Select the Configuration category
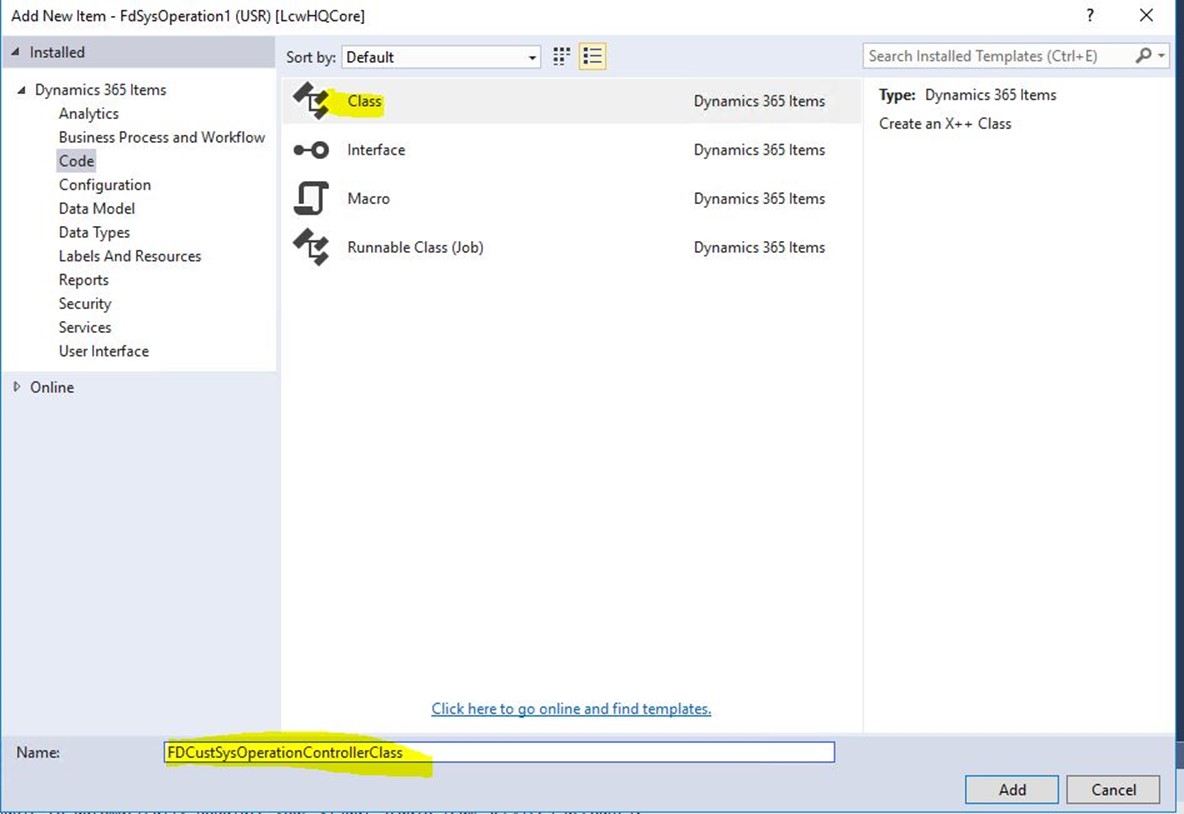The width and height of the screenshot is (1184, 814). (x=105, y=185)
